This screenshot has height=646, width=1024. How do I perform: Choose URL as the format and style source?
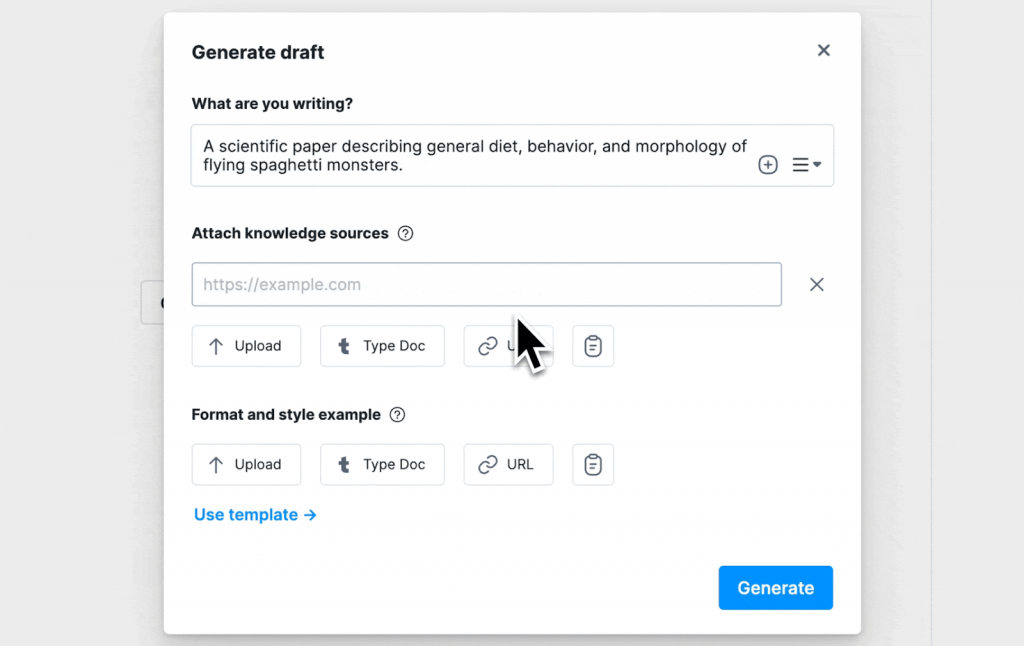click(x=508, y=464)
